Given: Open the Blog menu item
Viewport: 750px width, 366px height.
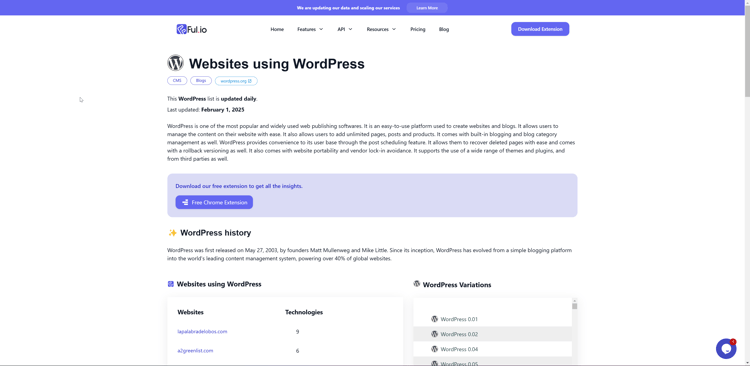Looking at the screenshot, I should tap(444, 29).
